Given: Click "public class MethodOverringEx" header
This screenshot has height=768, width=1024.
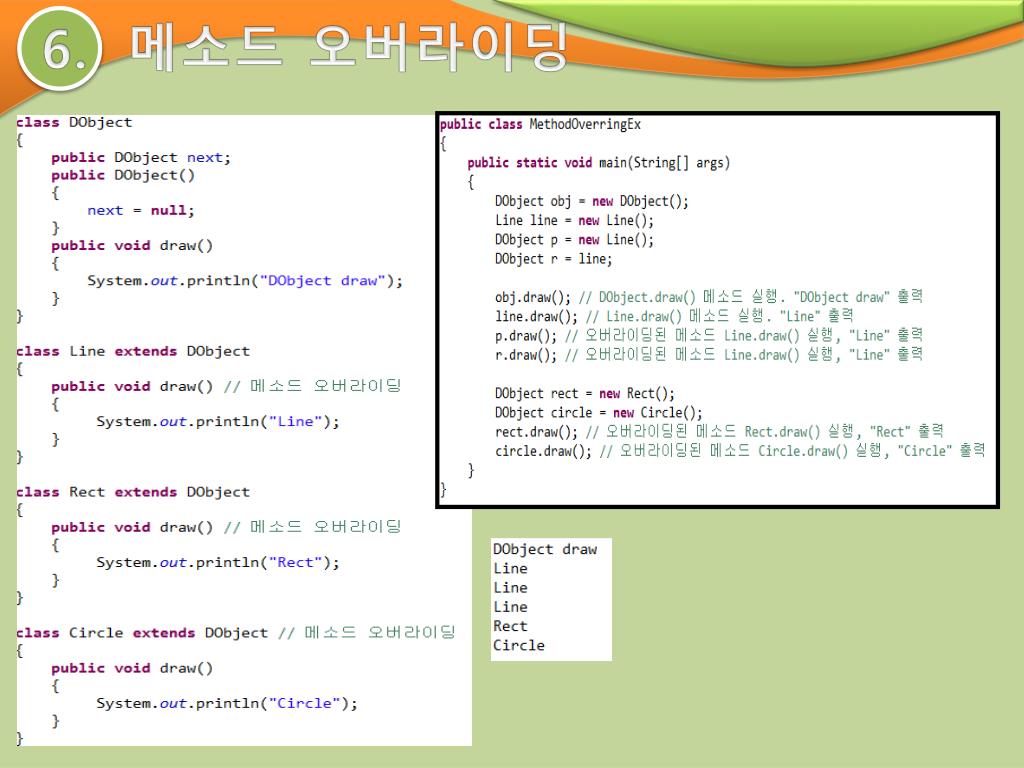Looking at the screenshot, I should 540,124.
